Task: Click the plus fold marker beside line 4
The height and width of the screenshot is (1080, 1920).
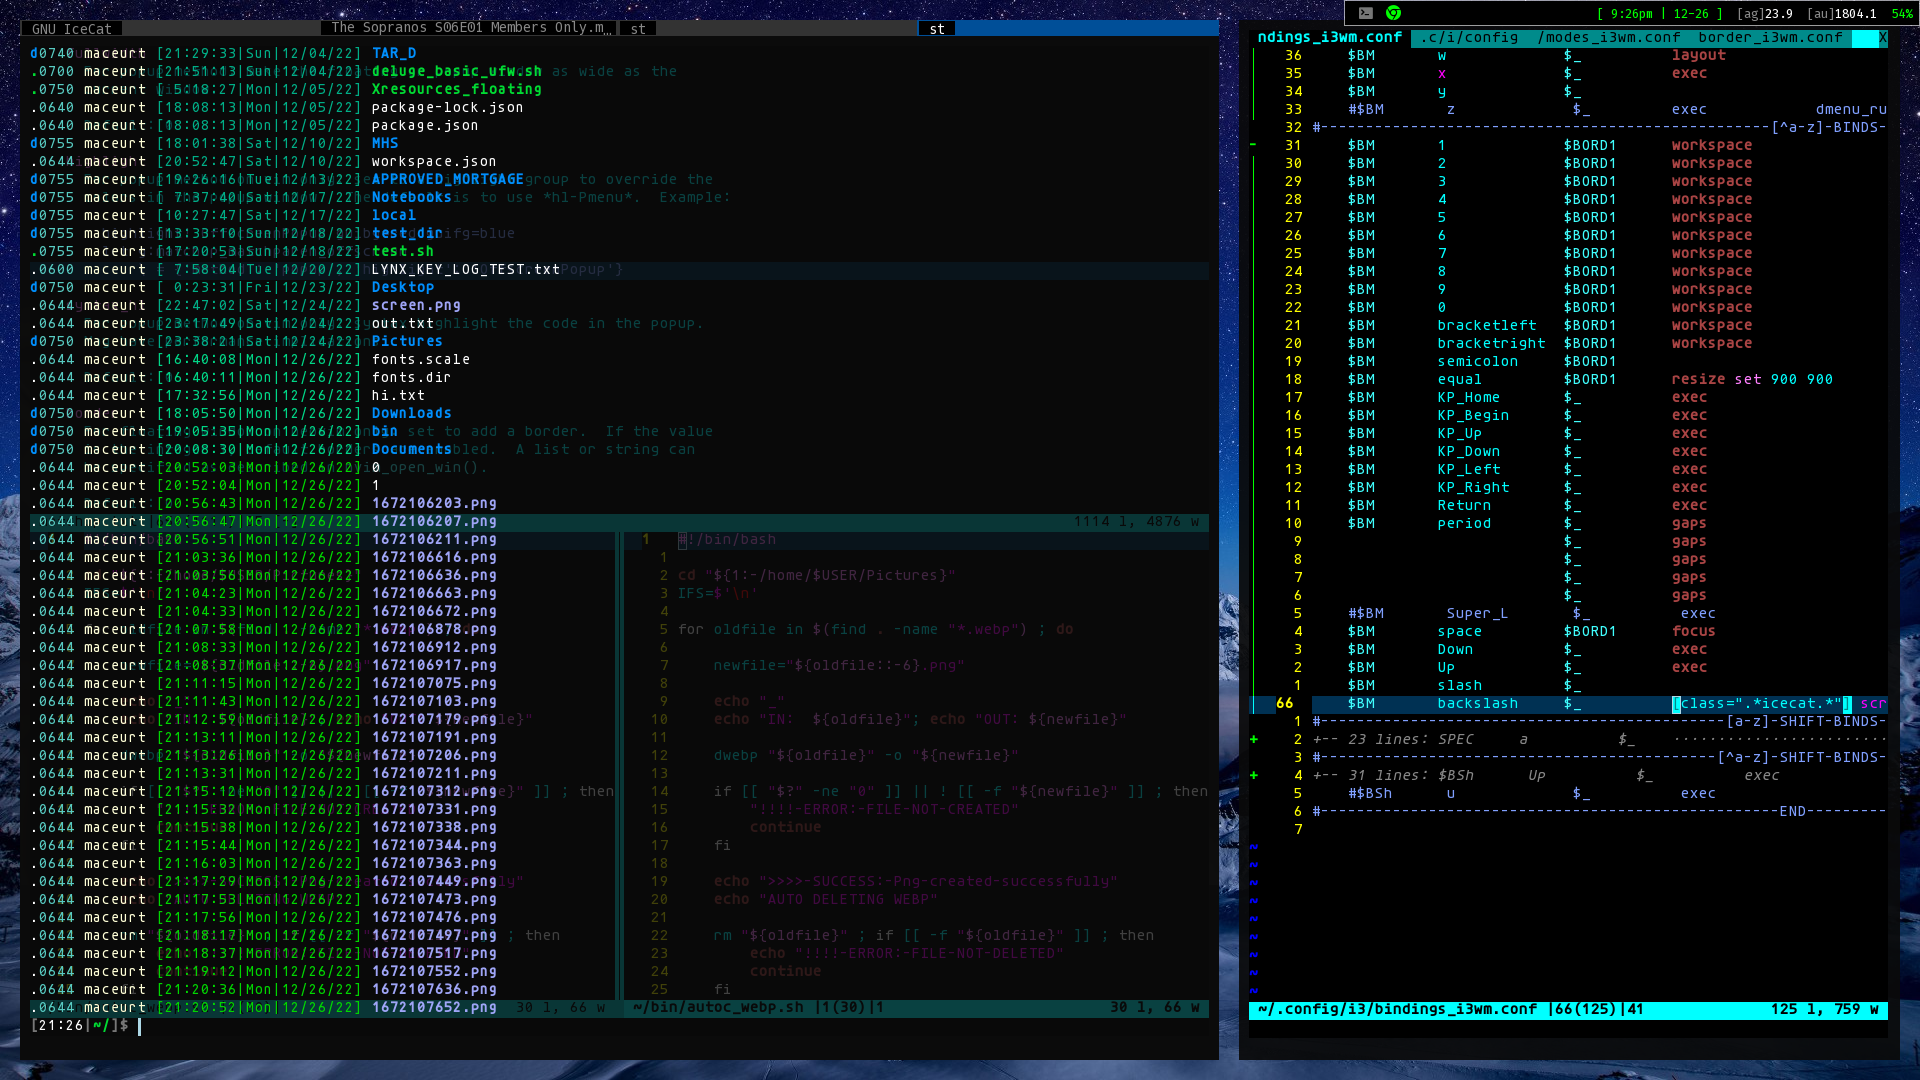Action: 1254,775
